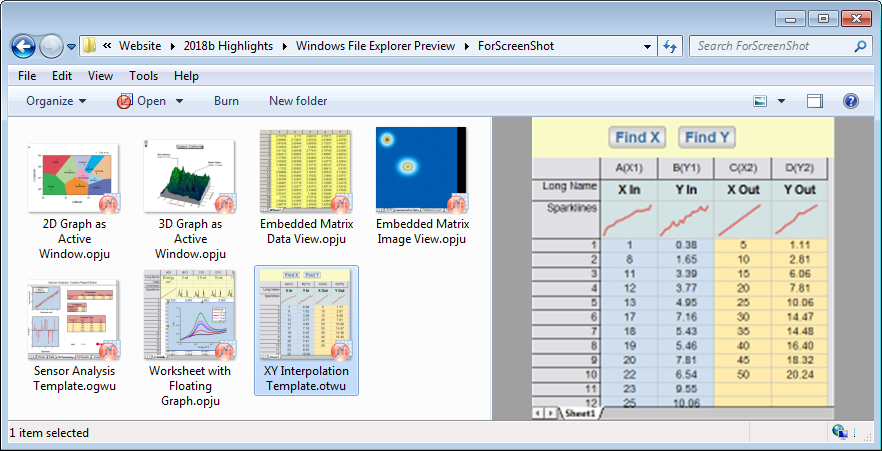
Task: Open the View menu
Action: [x=100, y=76]
